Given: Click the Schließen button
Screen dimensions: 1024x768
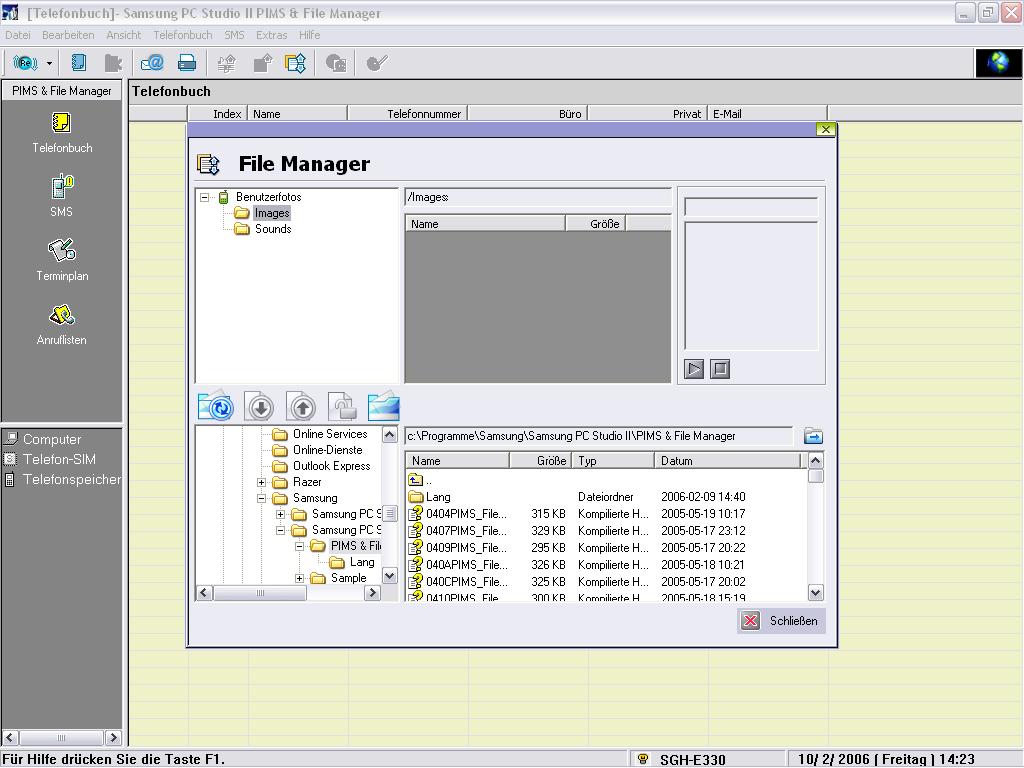Looking at the screenshot, I should pos(782,620).
